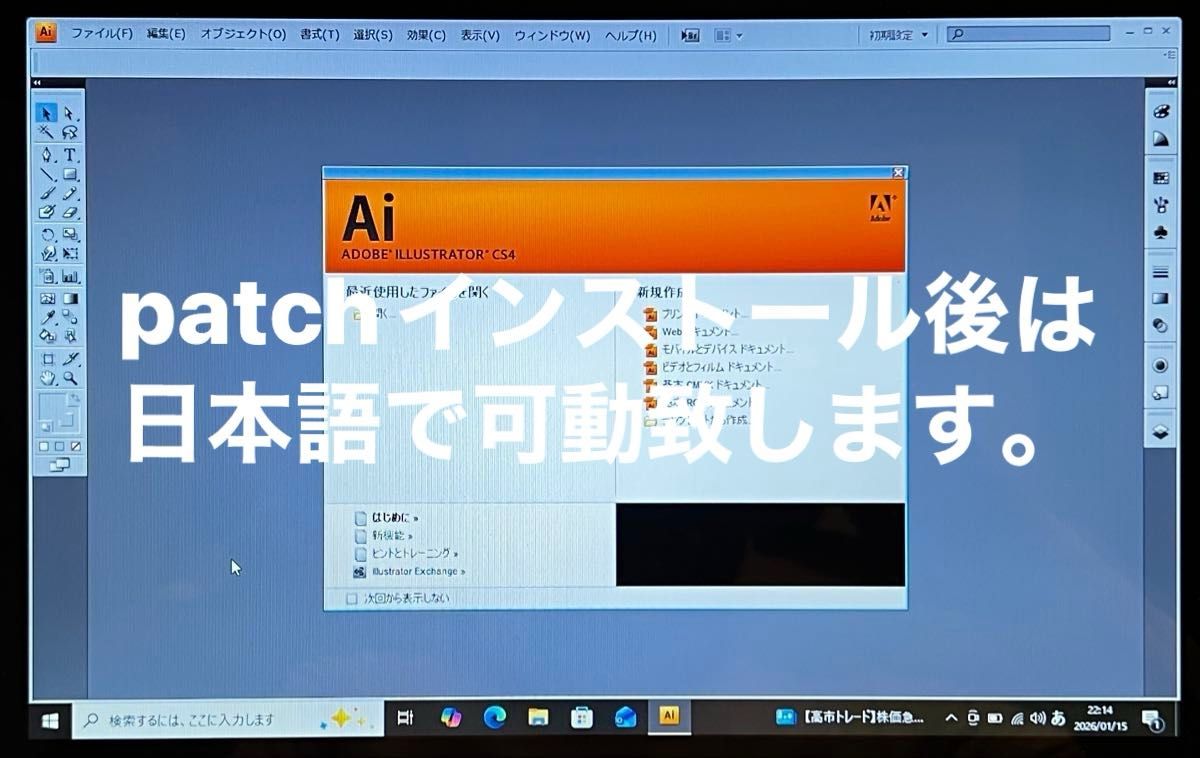Image resolution: width=1200 pixels, height=758 pixels.
Task: Select the Hand tool
Action: (x=47, y=378)
